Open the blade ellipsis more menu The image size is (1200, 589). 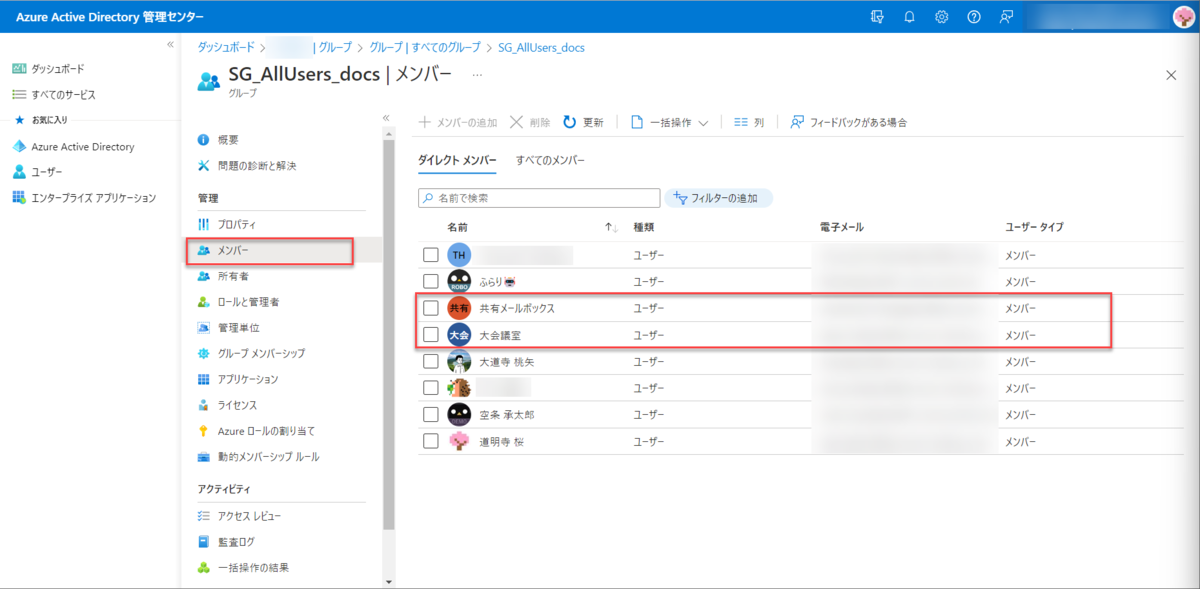pos(477,75)
